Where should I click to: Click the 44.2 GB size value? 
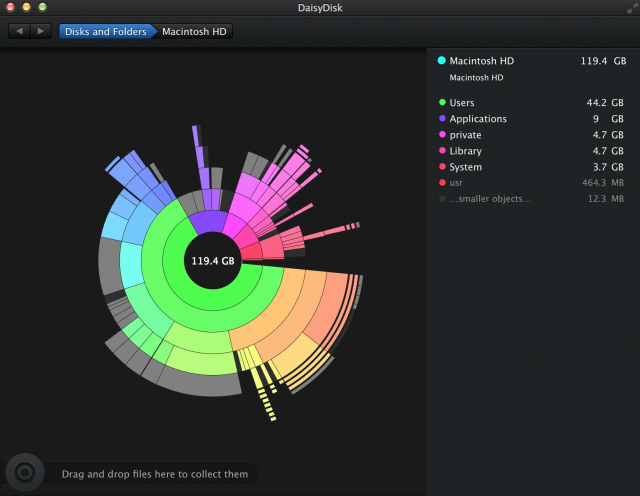point(605,102)
